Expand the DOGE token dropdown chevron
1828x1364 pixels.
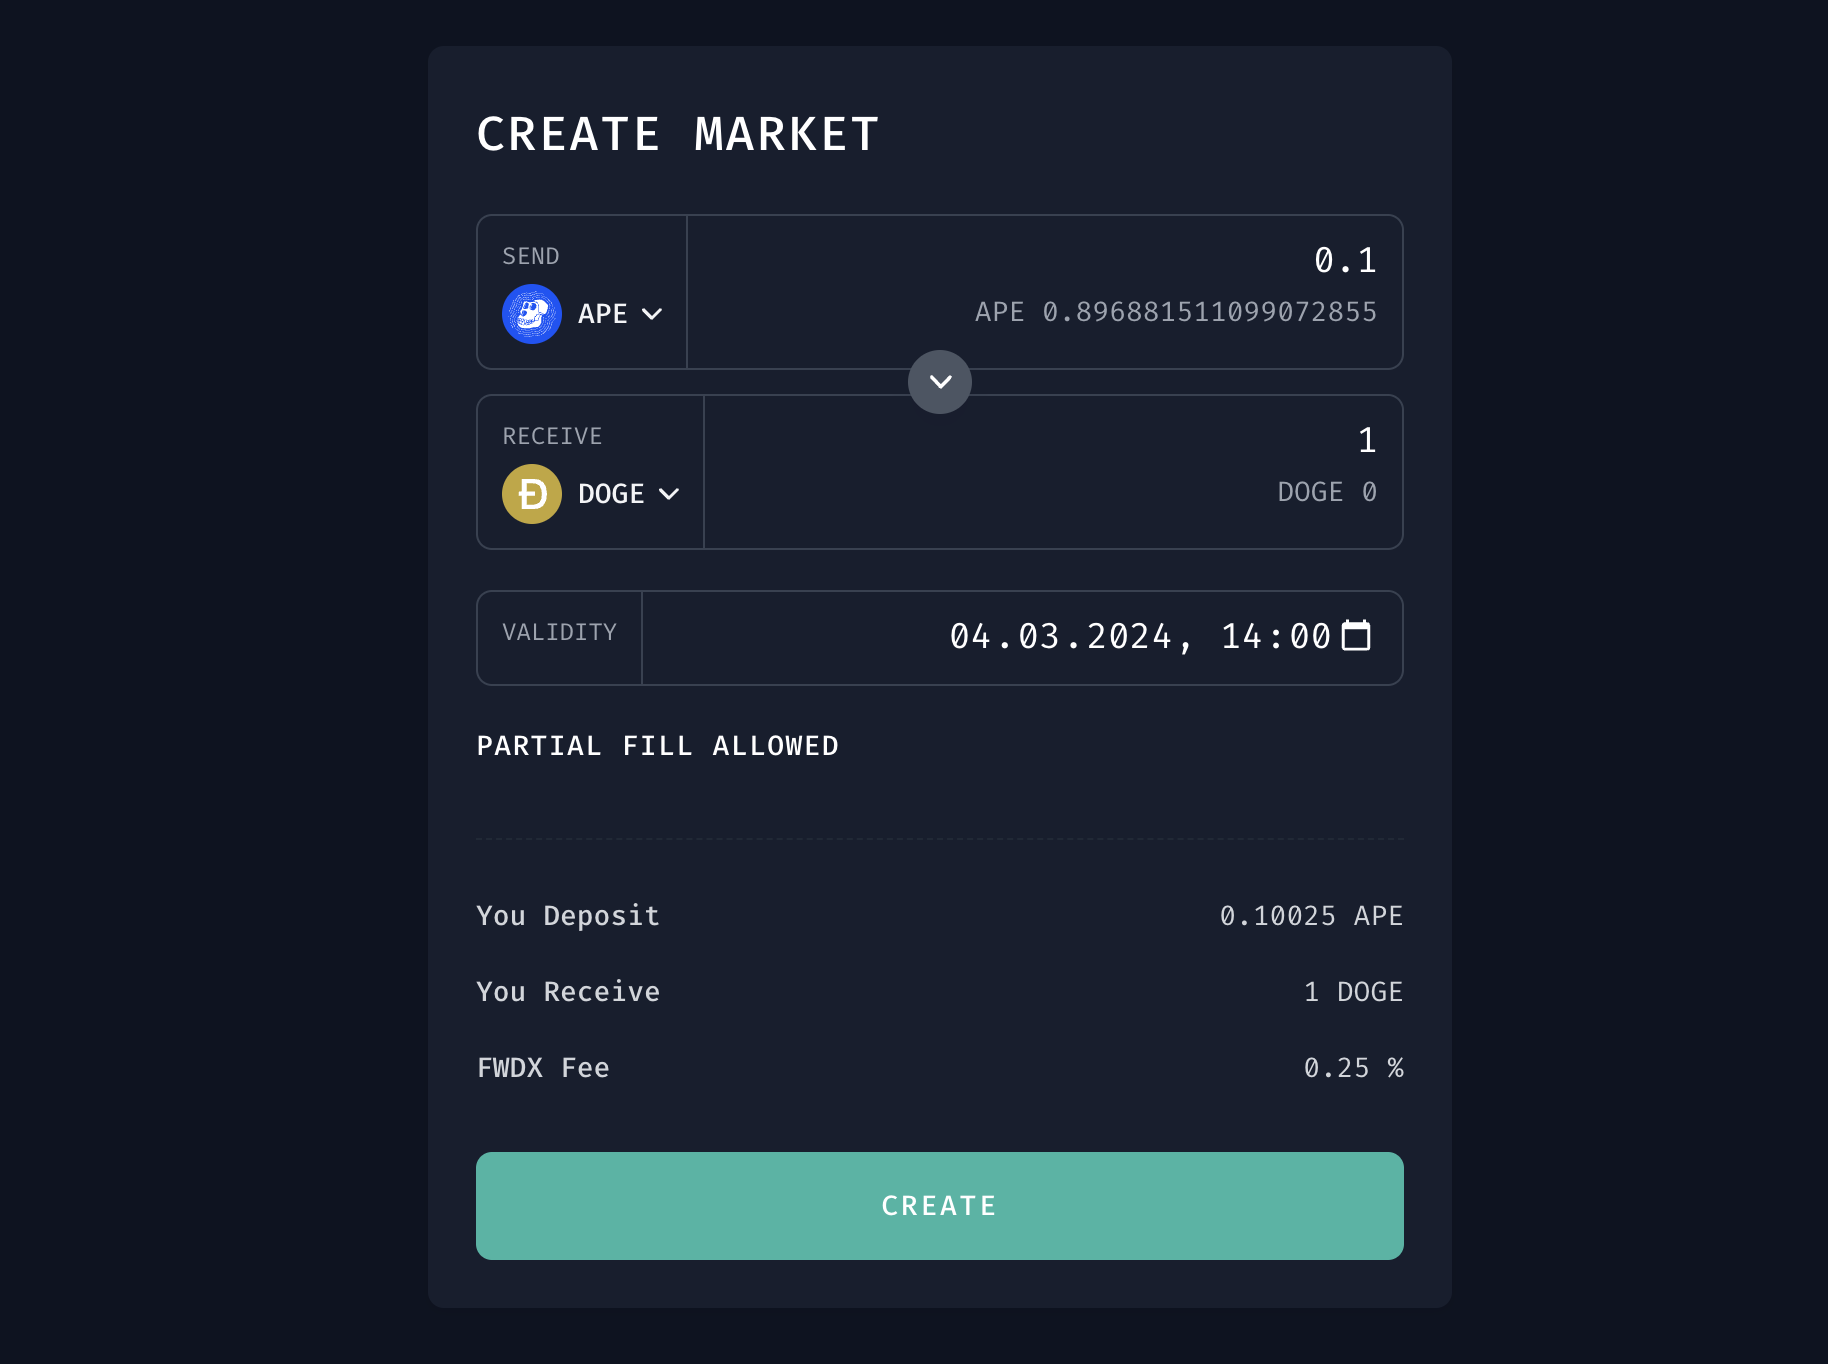tap(669, 494)
